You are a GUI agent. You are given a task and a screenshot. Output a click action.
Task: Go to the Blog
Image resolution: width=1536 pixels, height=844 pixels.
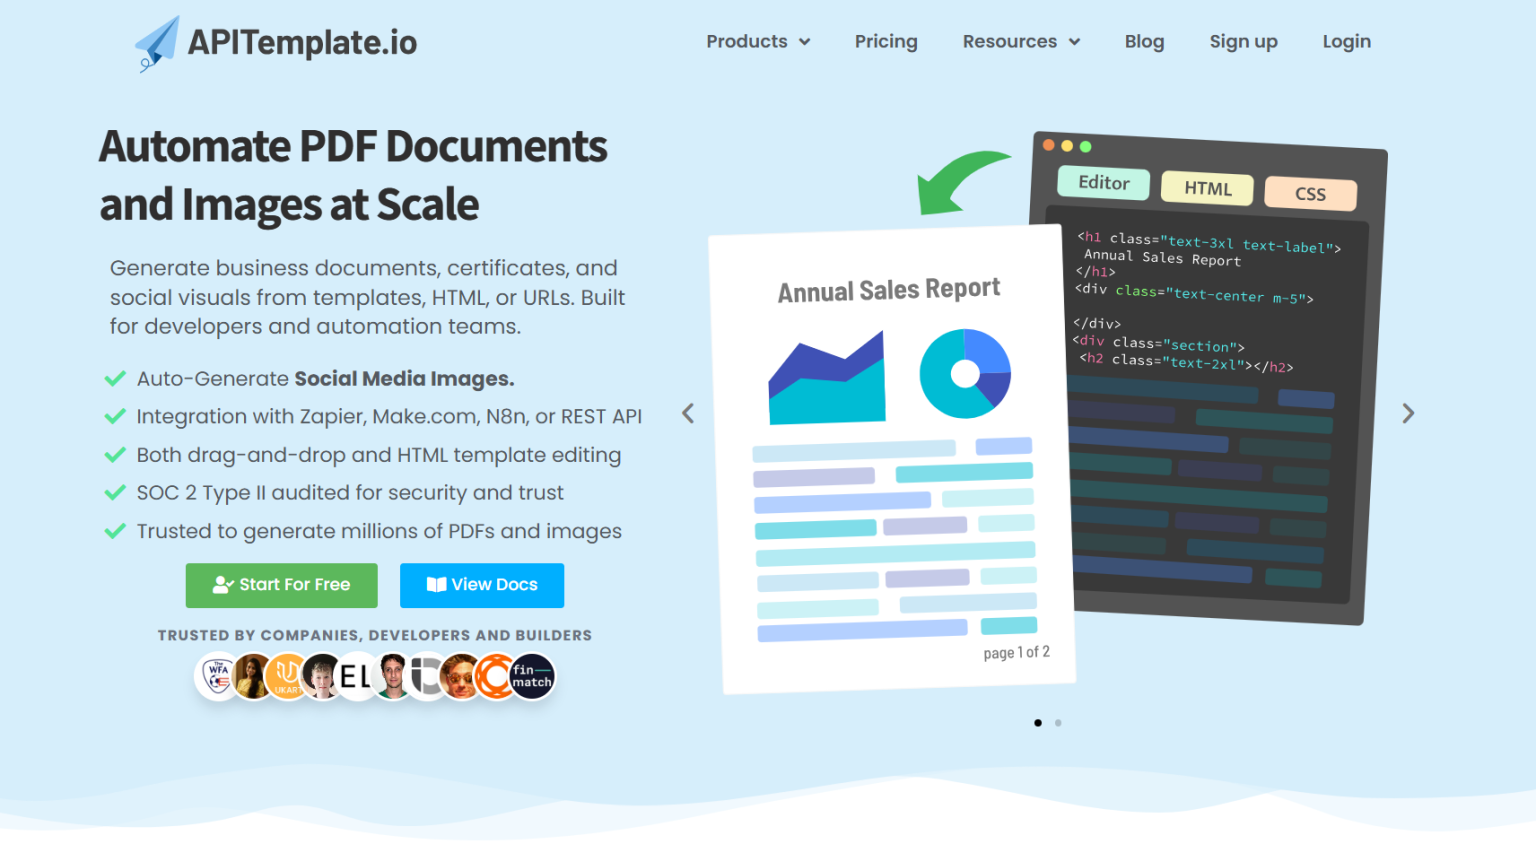[x=1144, y=42]
